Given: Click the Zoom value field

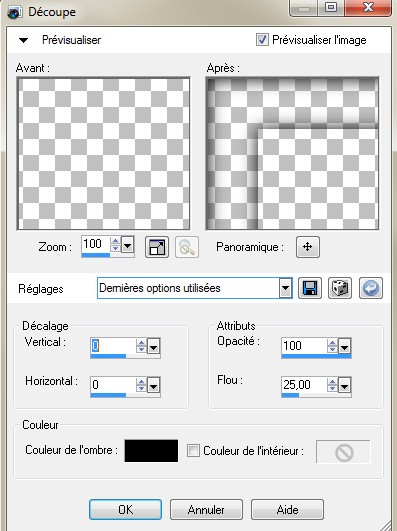Looking at the screenshot, I should coord(96,244).
